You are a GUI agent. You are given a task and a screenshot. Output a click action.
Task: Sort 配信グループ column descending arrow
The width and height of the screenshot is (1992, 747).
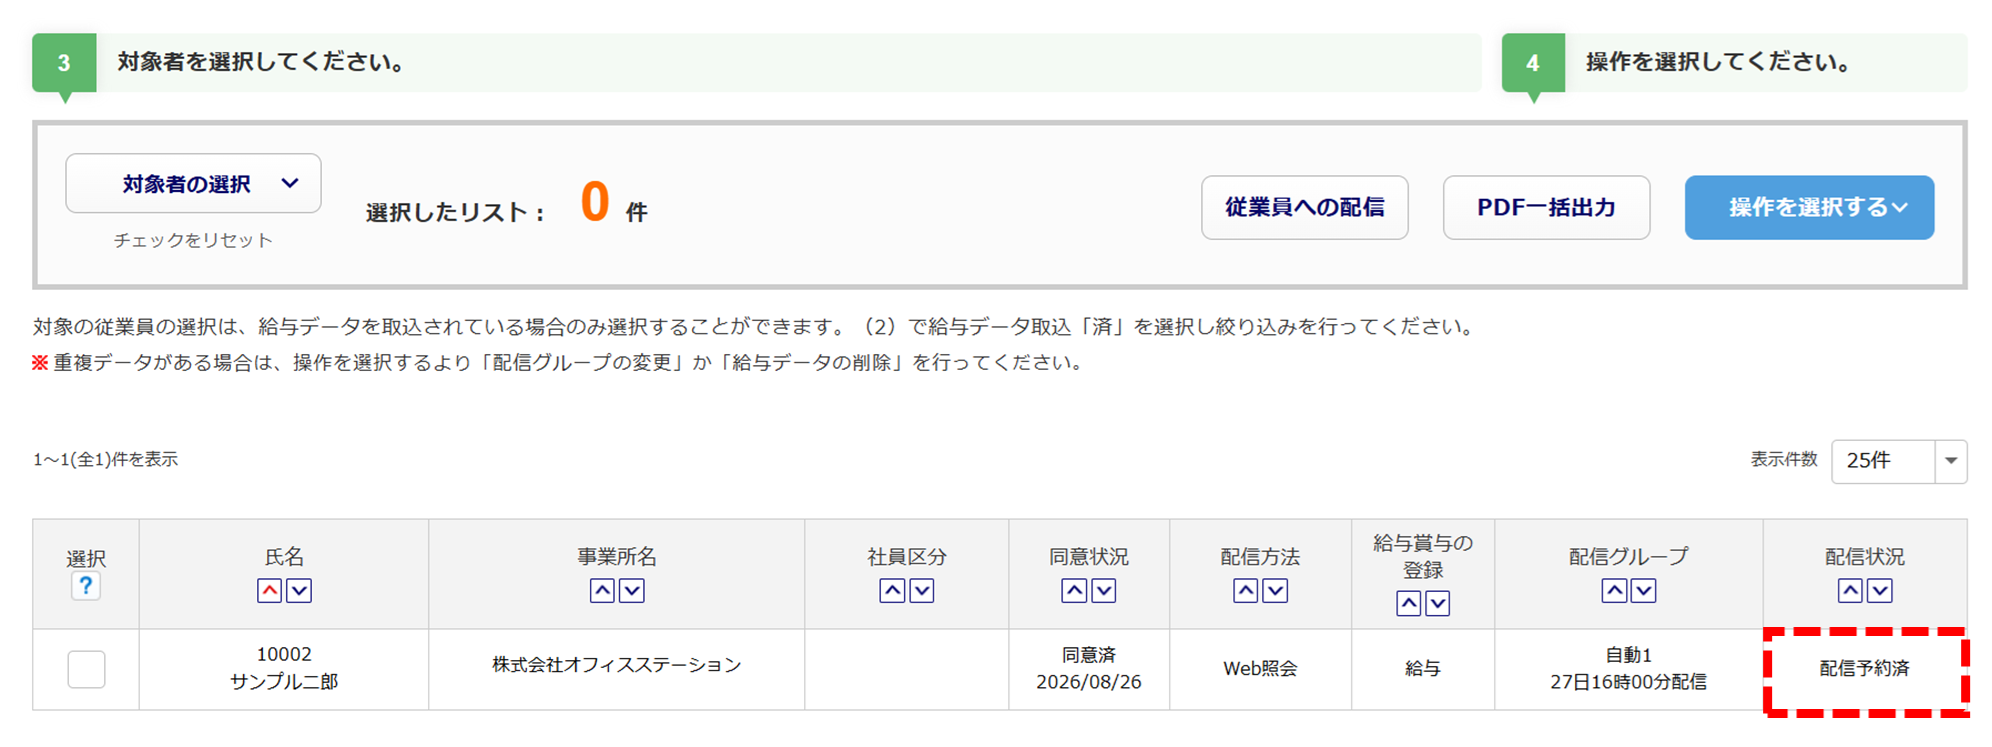pos(1643,591)
